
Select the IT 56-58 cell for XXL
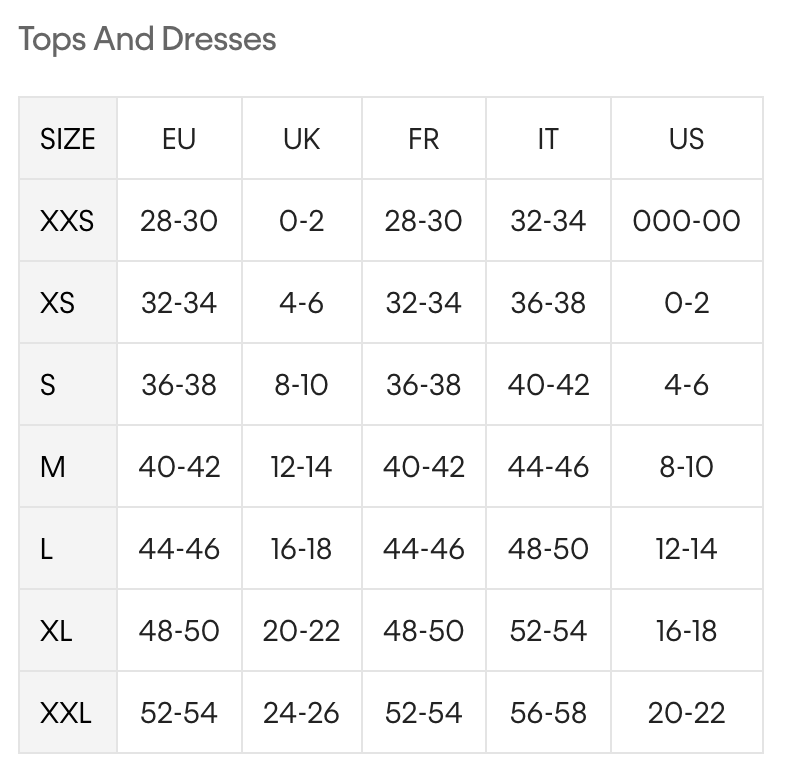(x=547, y=713)
